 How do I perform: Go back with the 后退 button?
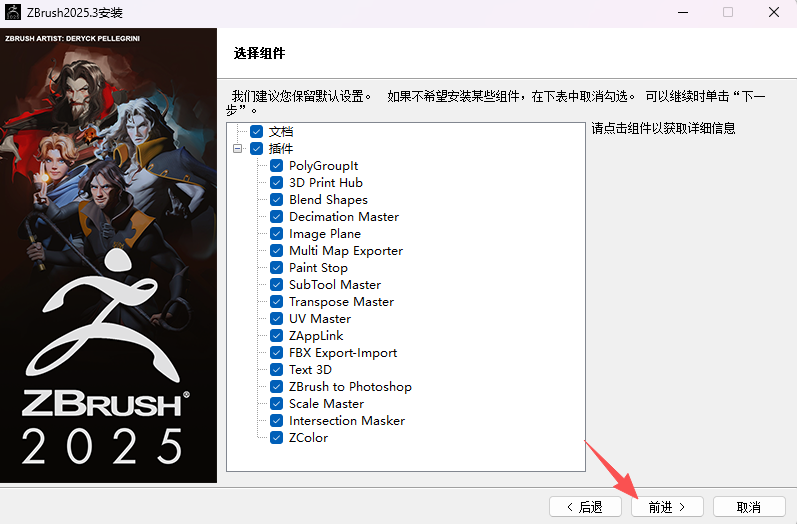point(585,507)
